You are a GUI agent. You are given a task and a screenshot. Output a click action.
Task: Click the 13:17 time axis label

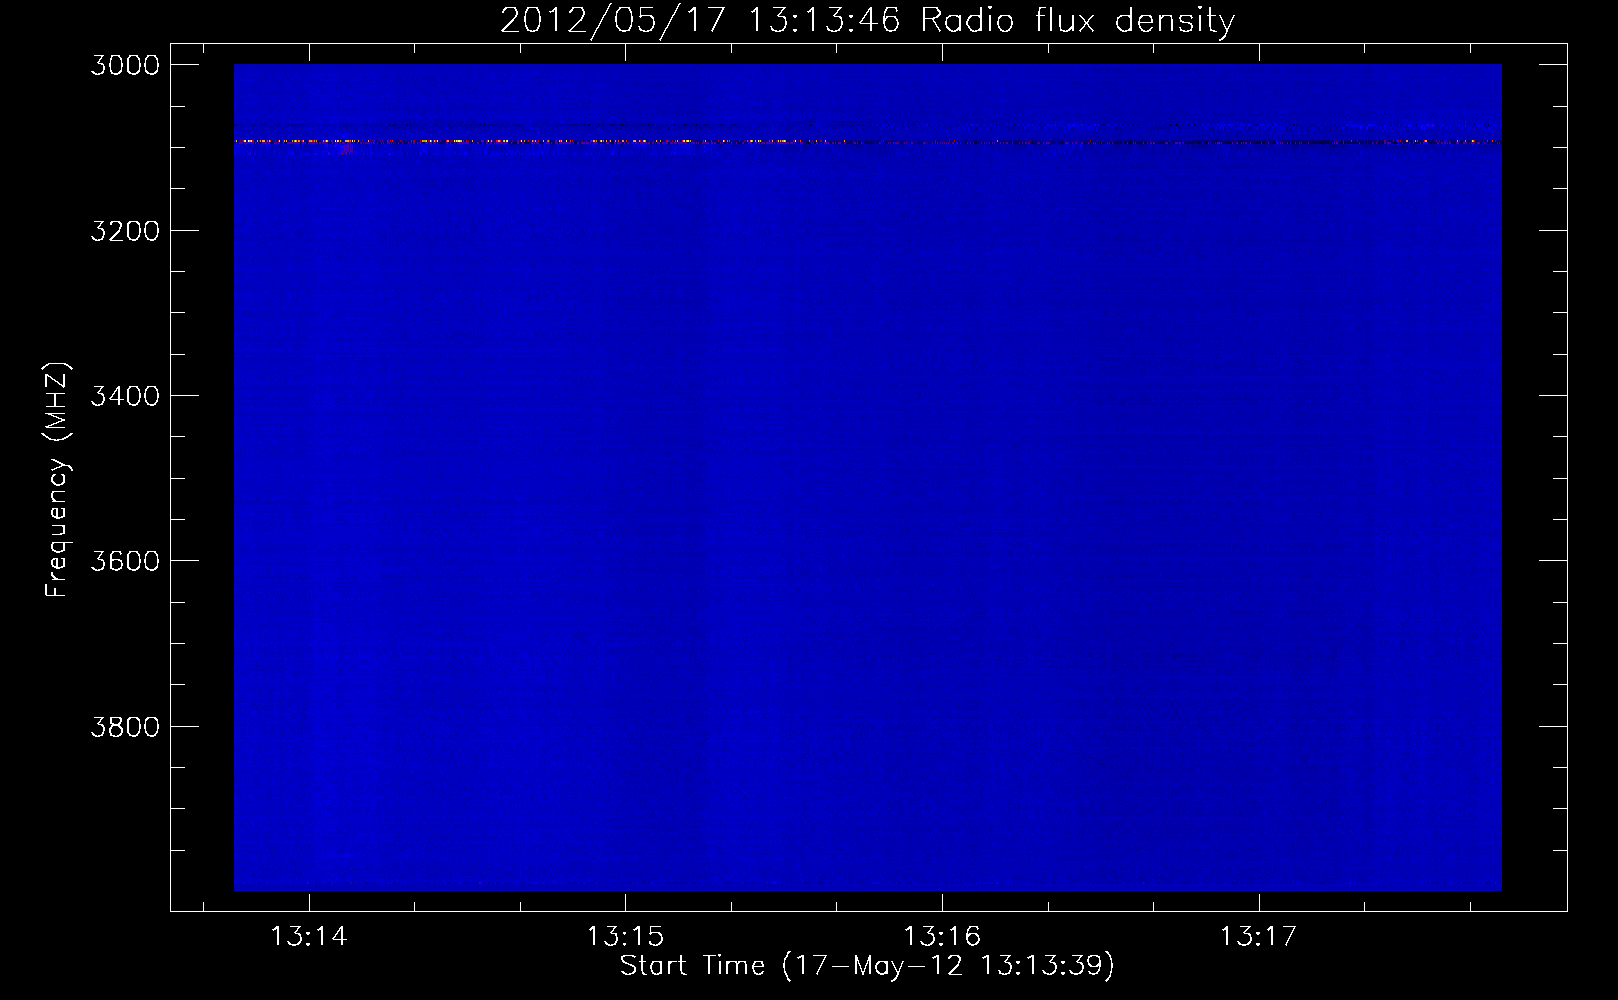click(1258, 937)
